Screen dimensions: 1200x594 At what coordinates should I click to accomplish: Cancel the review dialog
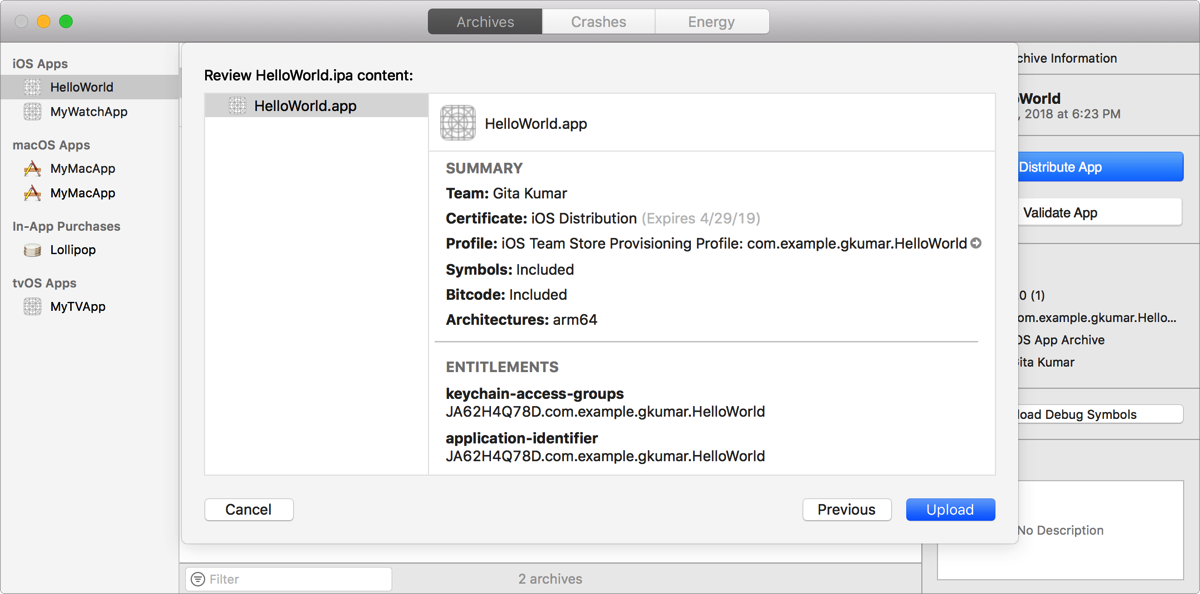pyautogui.click(x=248, y=510)
